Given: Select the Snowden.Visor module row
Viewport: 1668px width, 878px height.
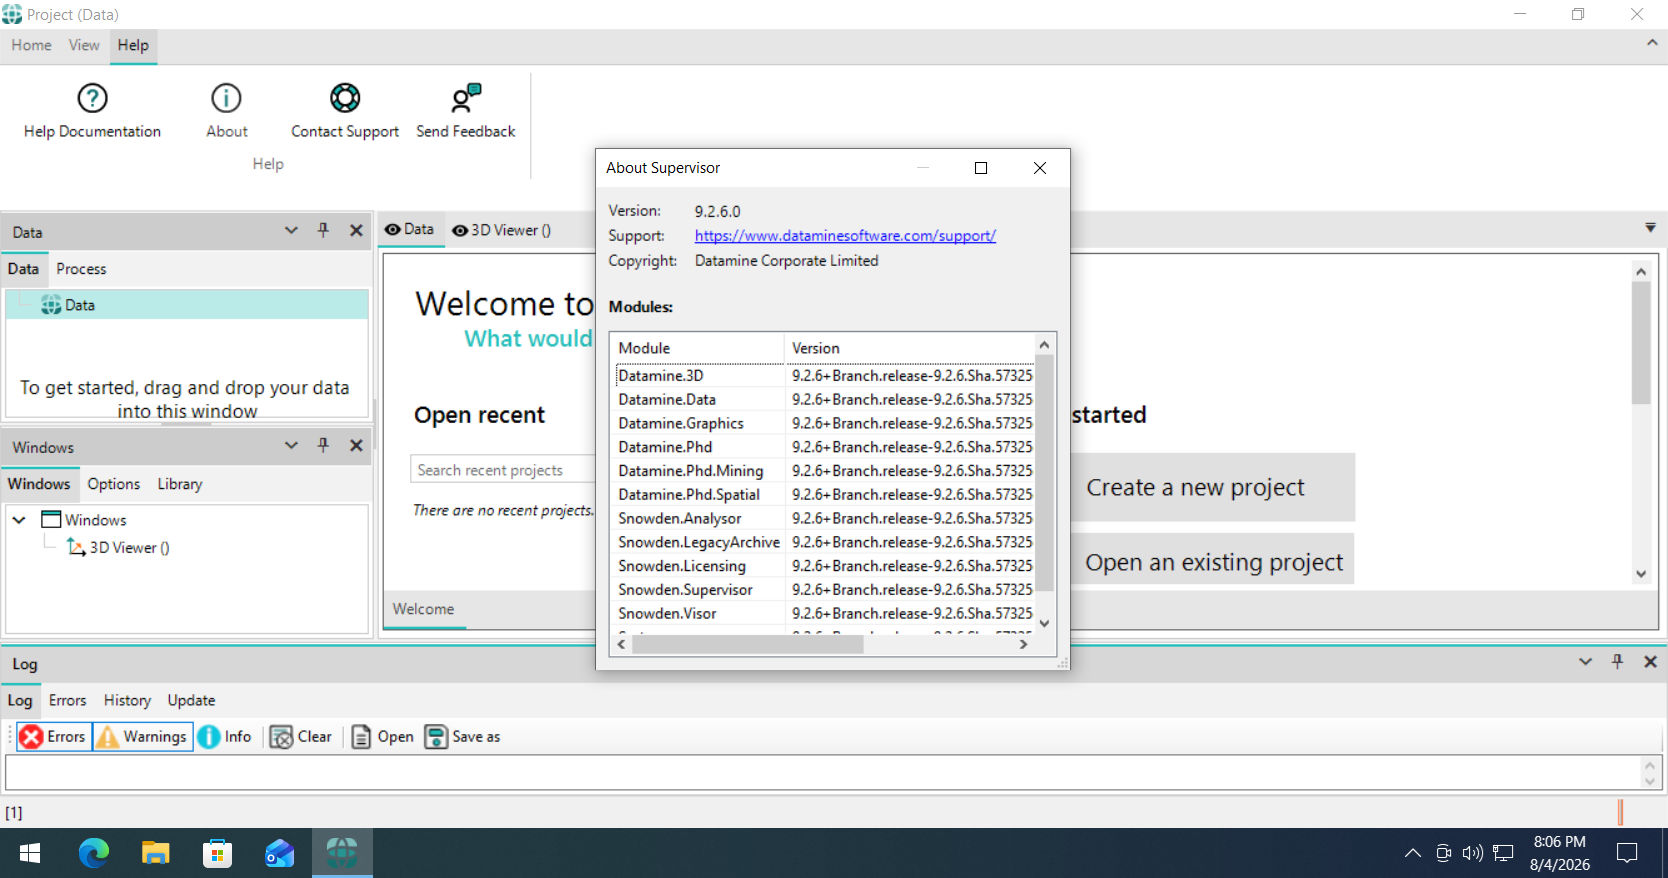Looking at the screenshot, I should coord(824,613).
